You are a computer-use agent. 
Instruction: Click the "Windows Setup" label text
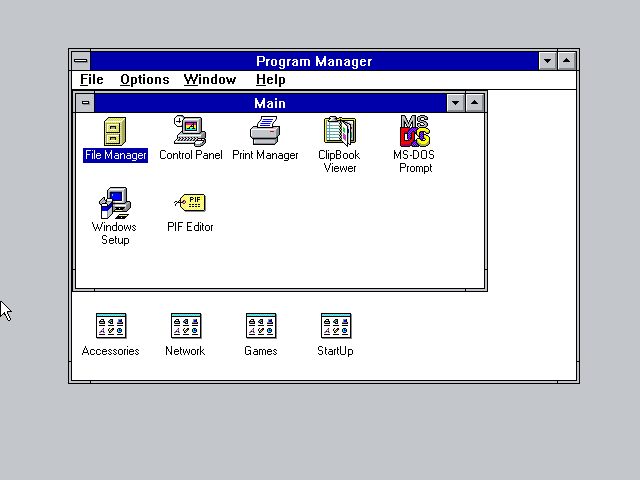pos(115,233)
